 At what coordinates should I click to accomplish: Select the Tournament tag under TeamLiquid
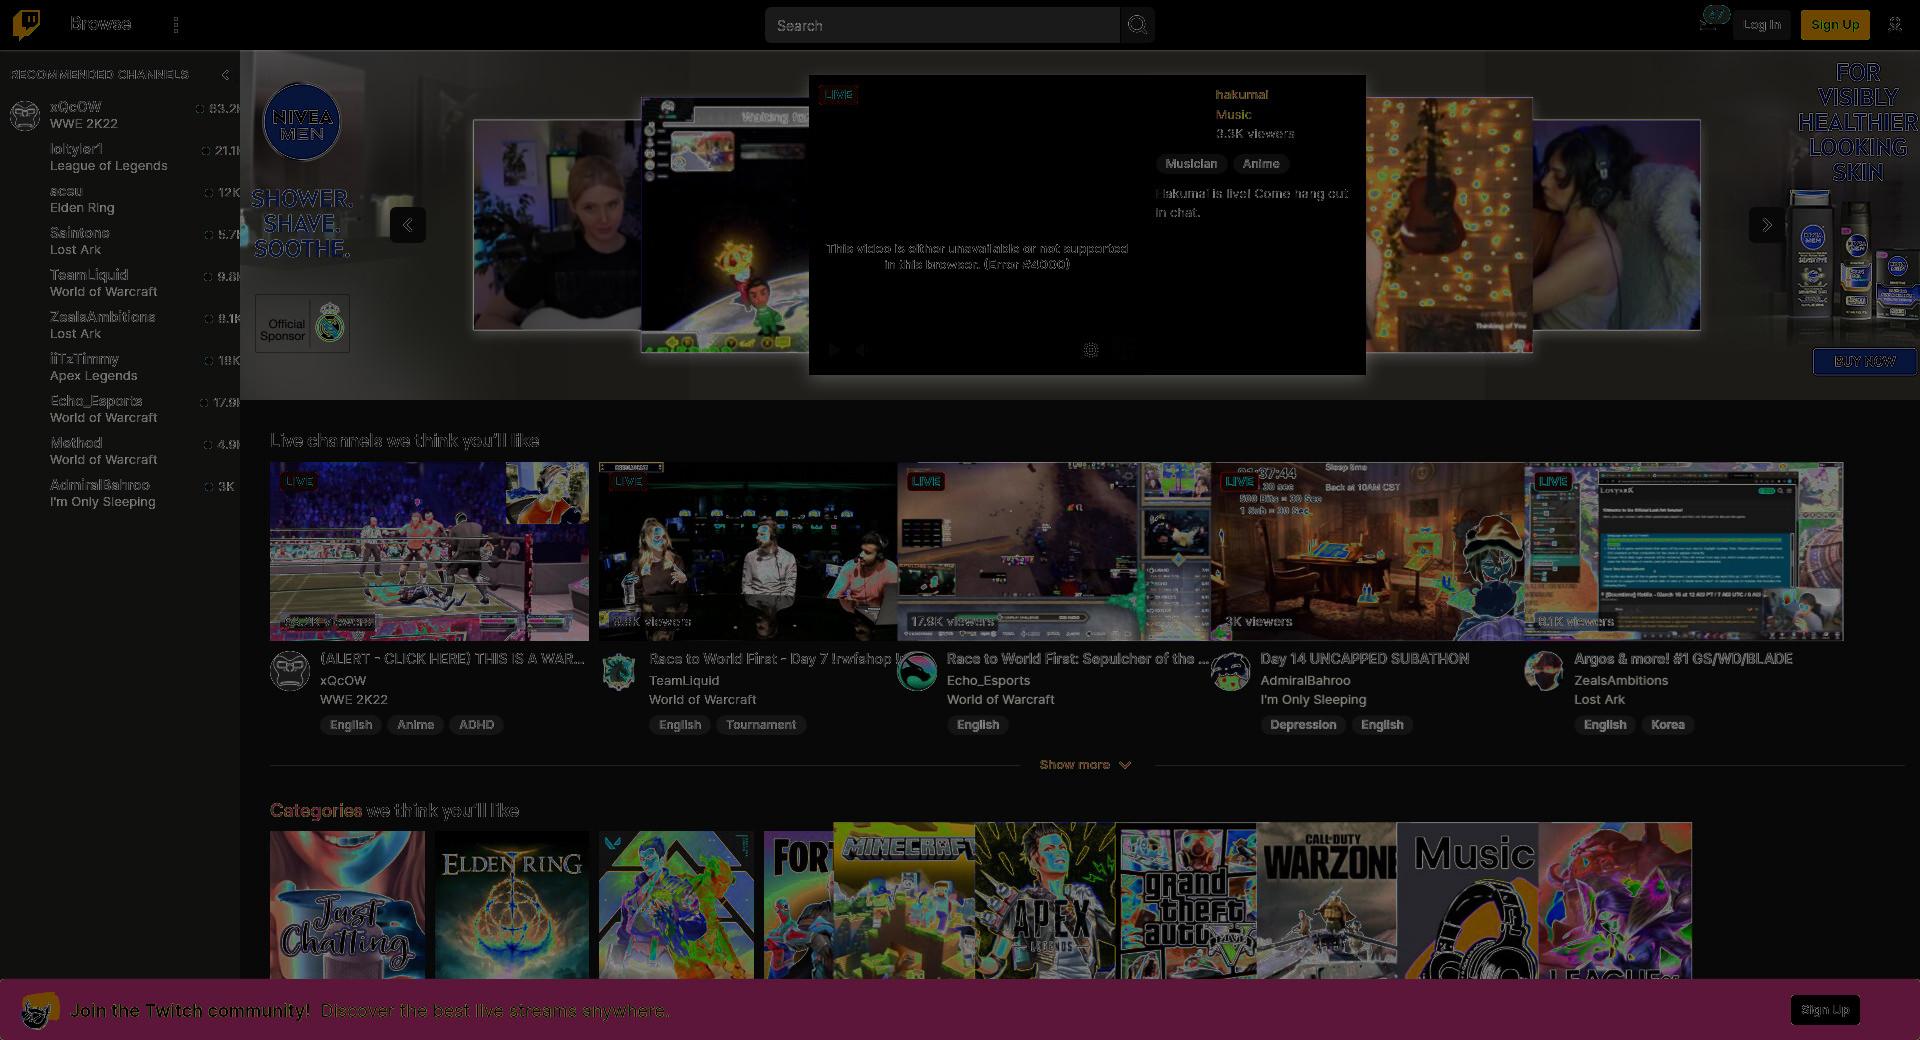tap(761, 725)
